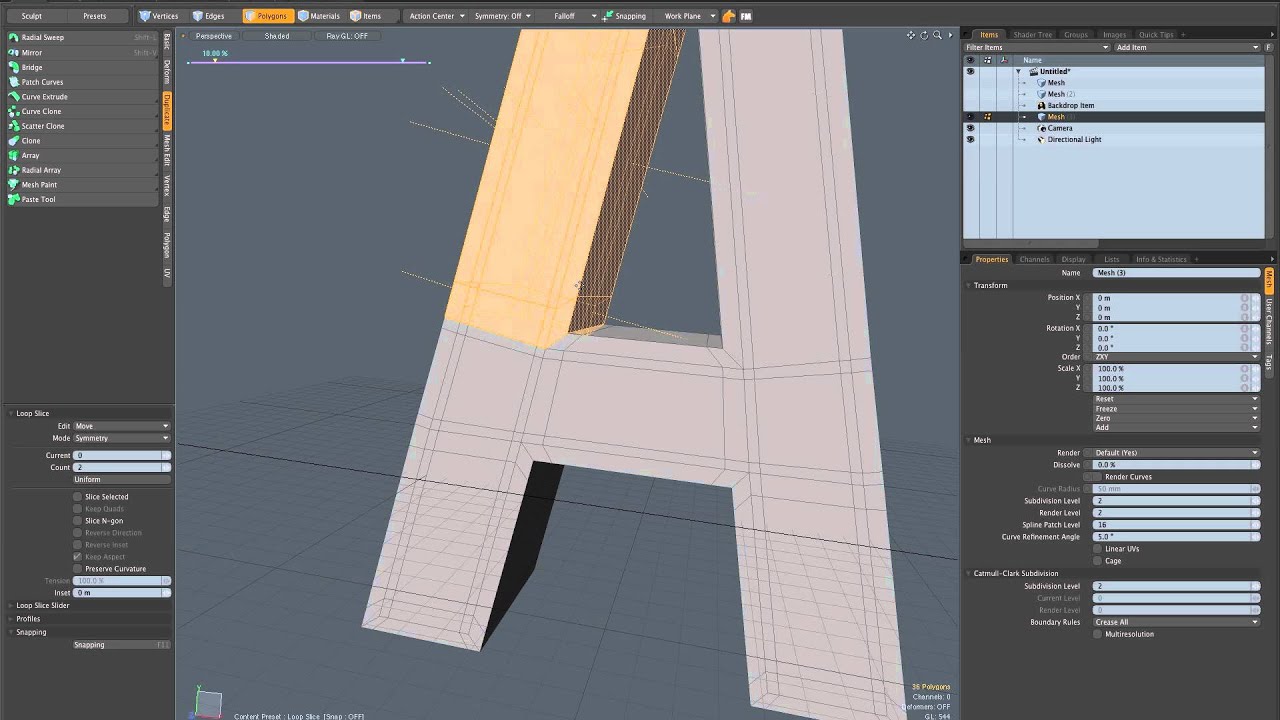The width and height of the screenshot is (1280, 720).
Task: Enable the Slice Selected checkbox
Action: pyautogui.click(x=78, y=497)
